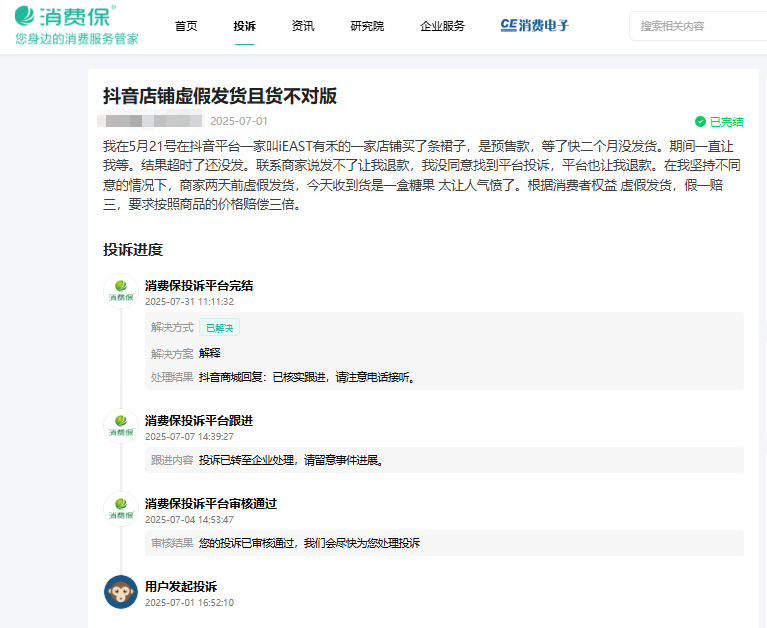
Task: Open the 研究院 menu item
Action: pyautogui.click(x=367, y=26)
